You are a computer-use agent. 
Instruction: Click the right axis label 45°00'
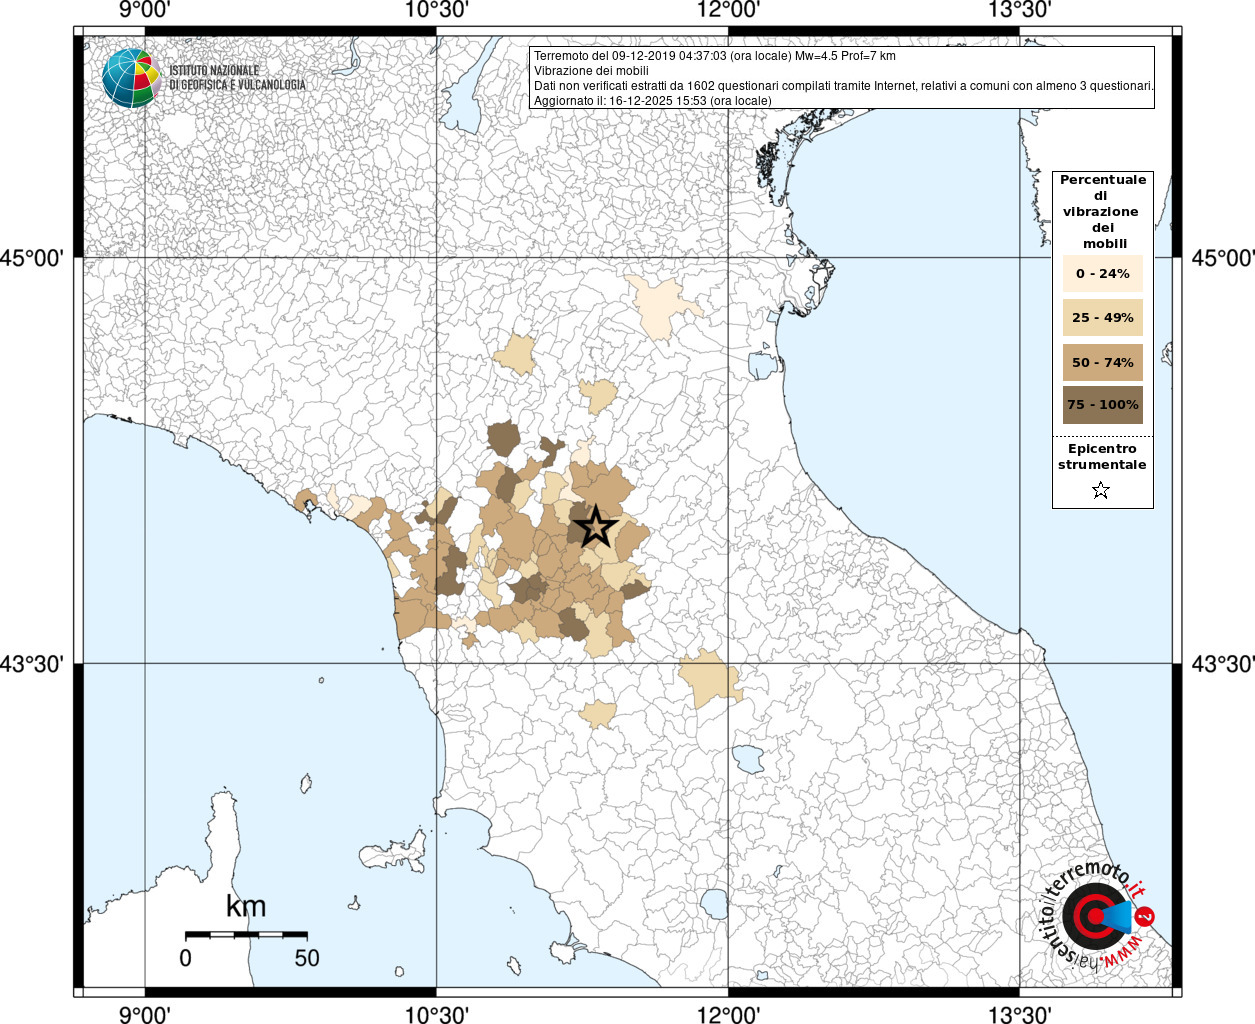pos(1222,258)
